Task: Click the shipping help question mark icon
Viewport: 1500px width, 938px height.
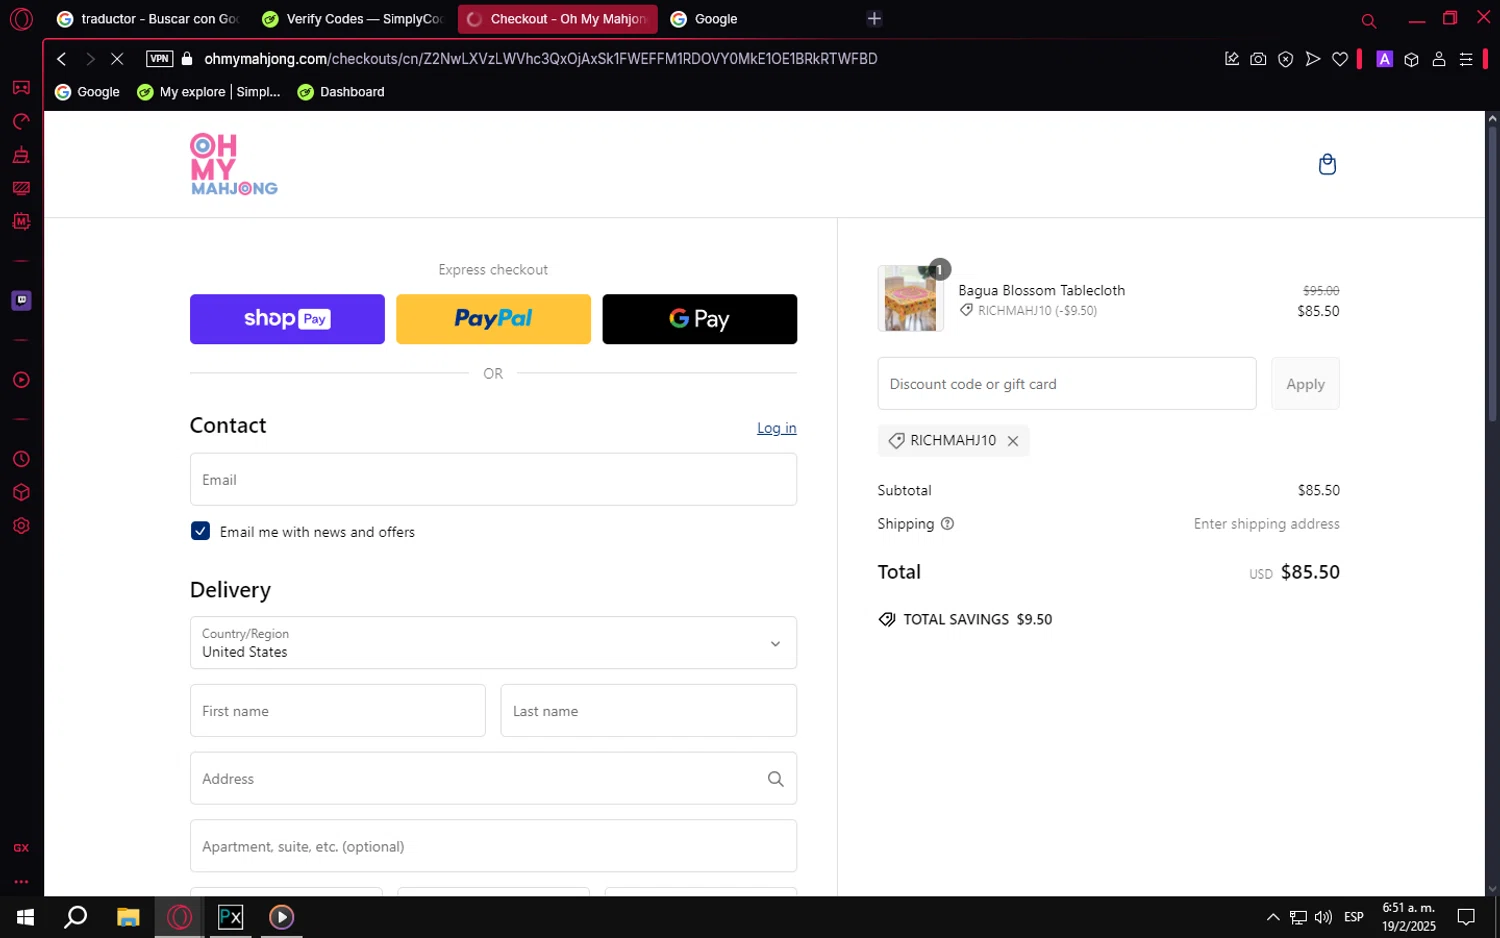Action: pos(947,524)
